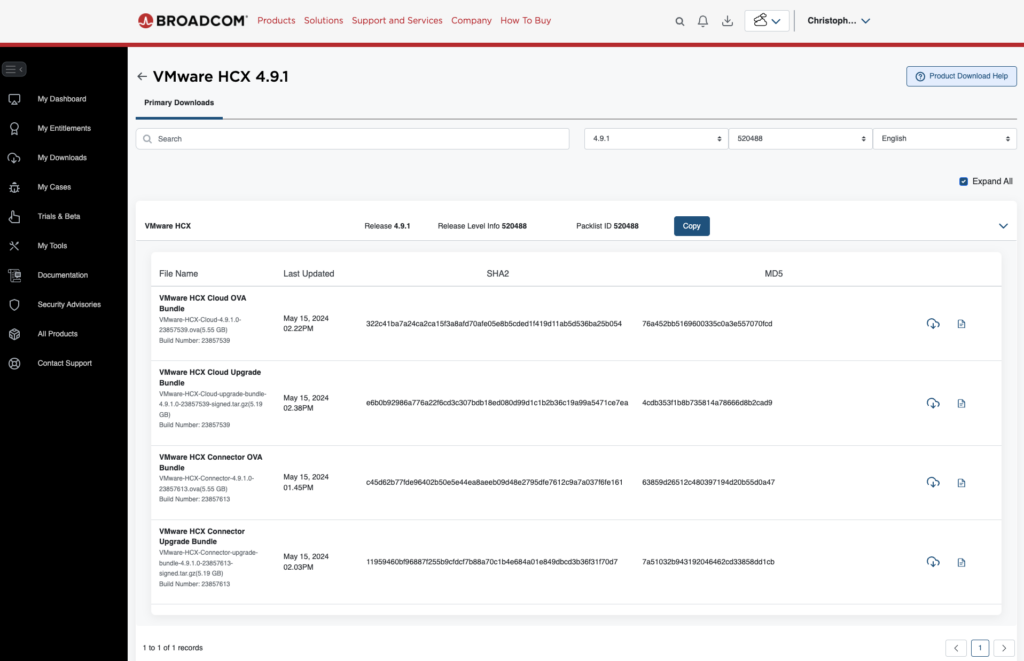Open the My Entitlements sidebar link
1024x661 pixels.
(x=64, y=129)
